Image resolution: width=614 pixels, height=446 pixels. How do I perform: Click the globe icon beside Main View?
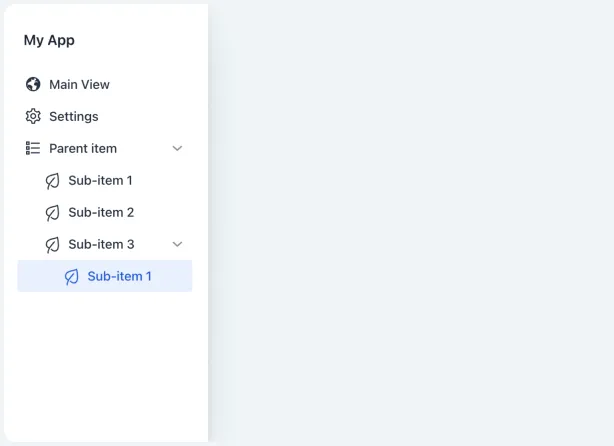(33, 85)
